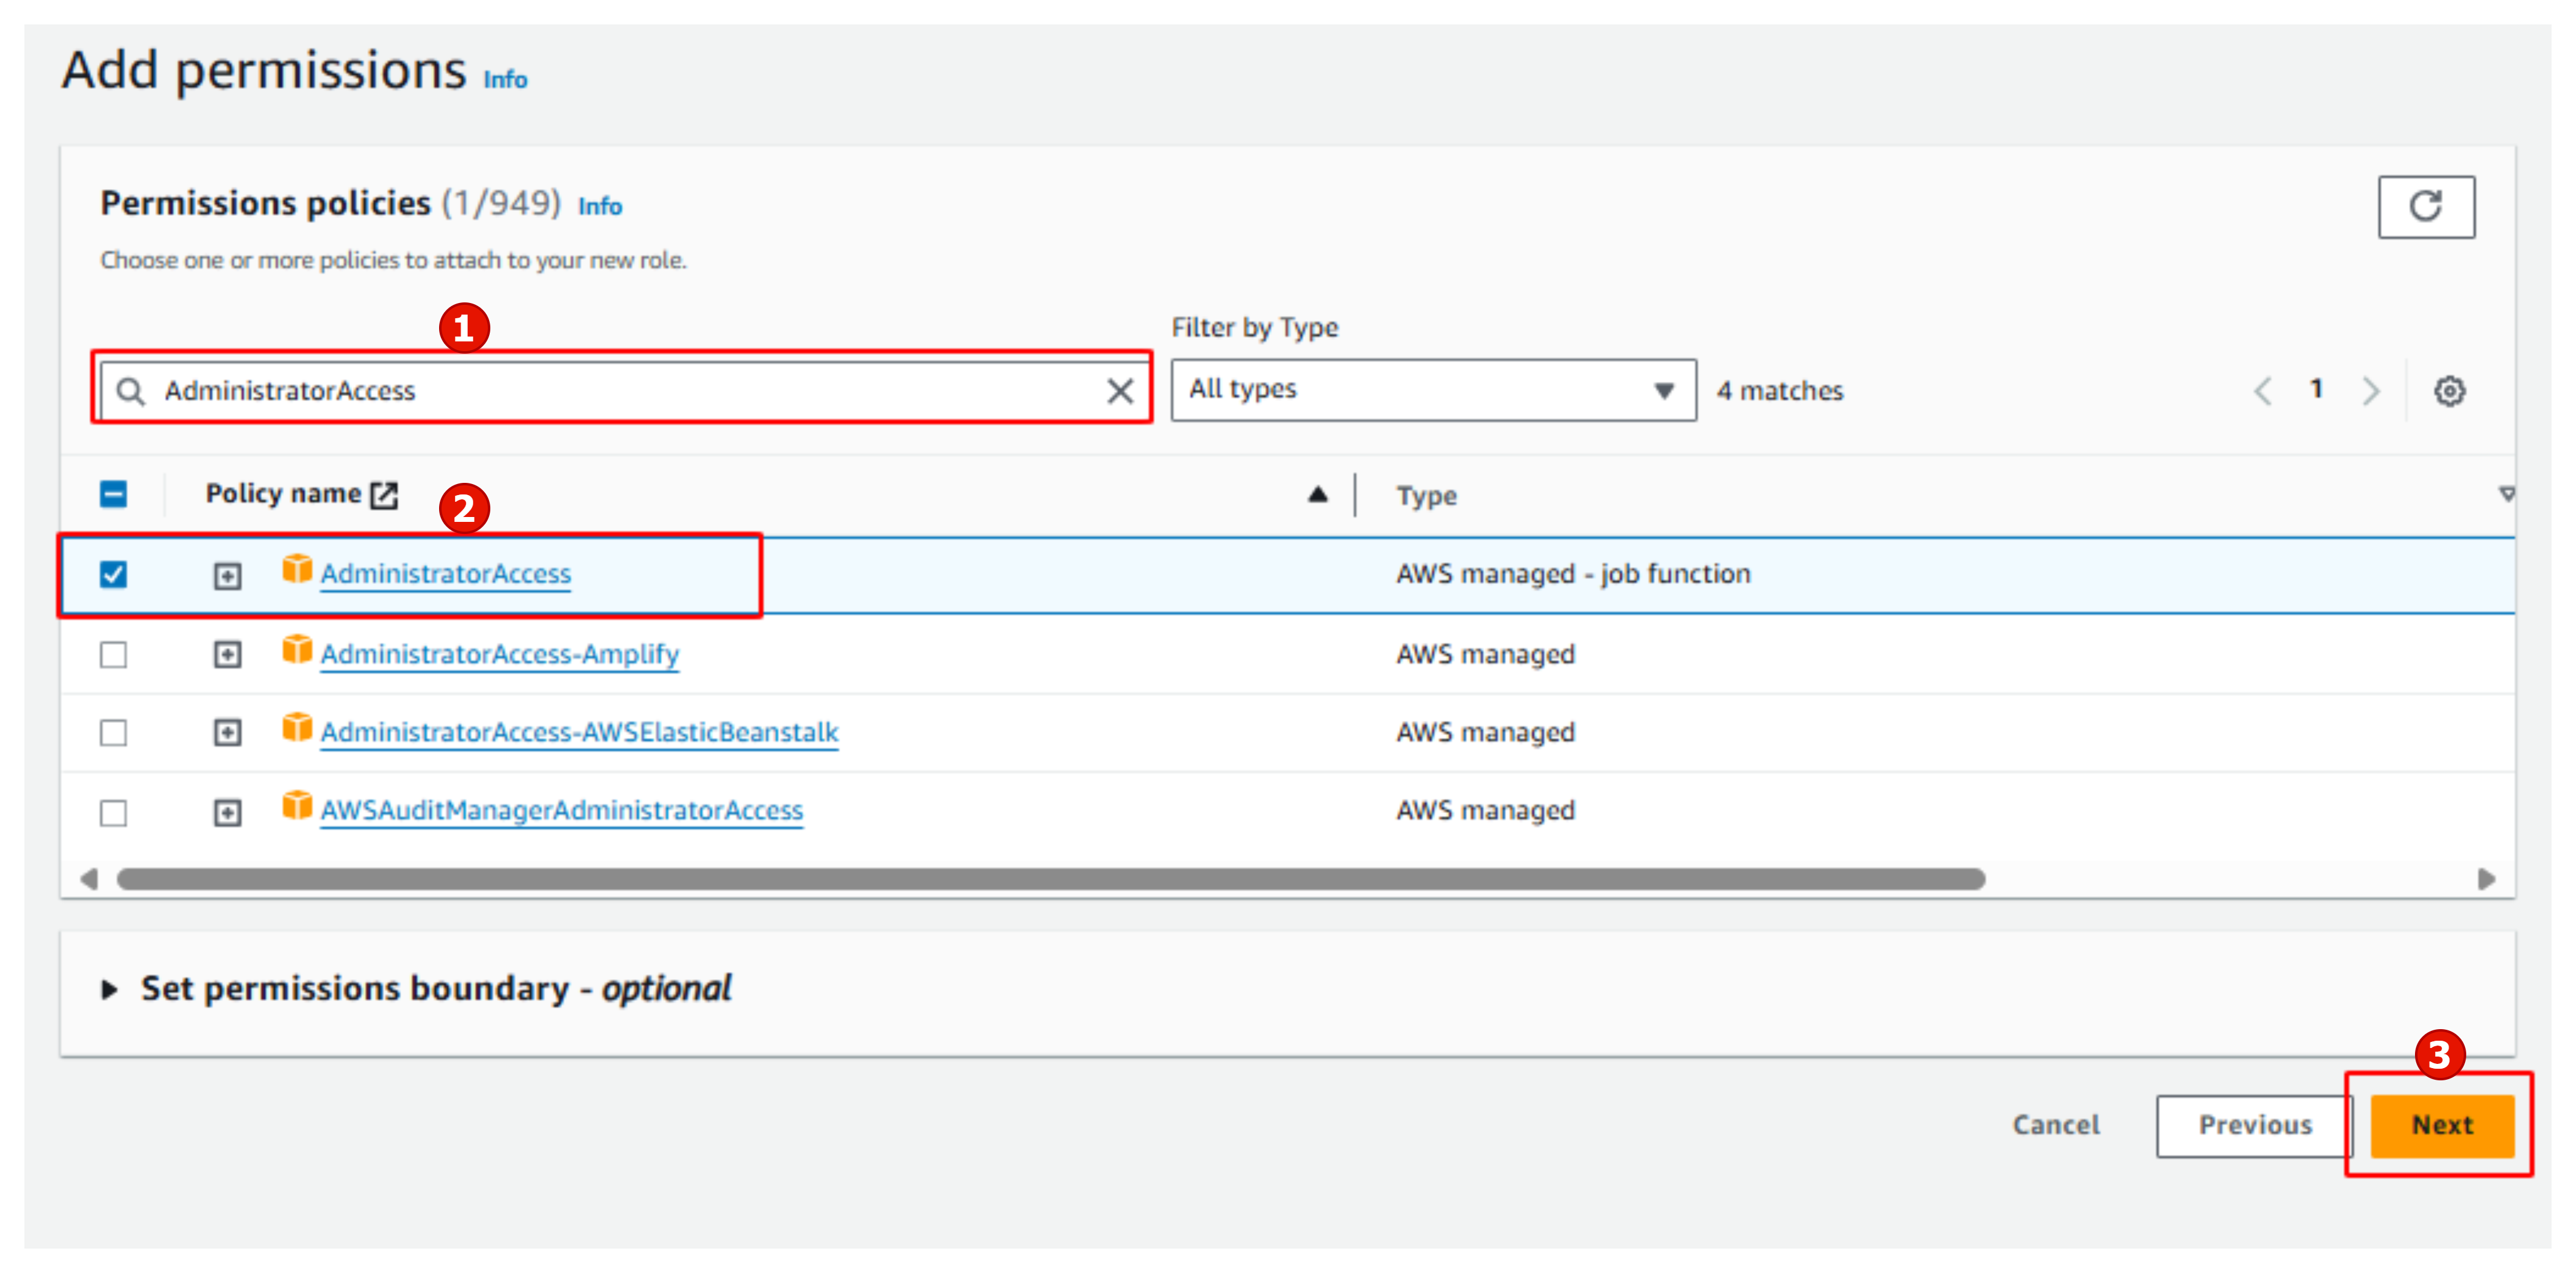This screenshot has height=1273, width=2576.
Task: Expand AdministratorAccess-AWSElasticBeanstalk policy details
Action: tap(227, 732)
